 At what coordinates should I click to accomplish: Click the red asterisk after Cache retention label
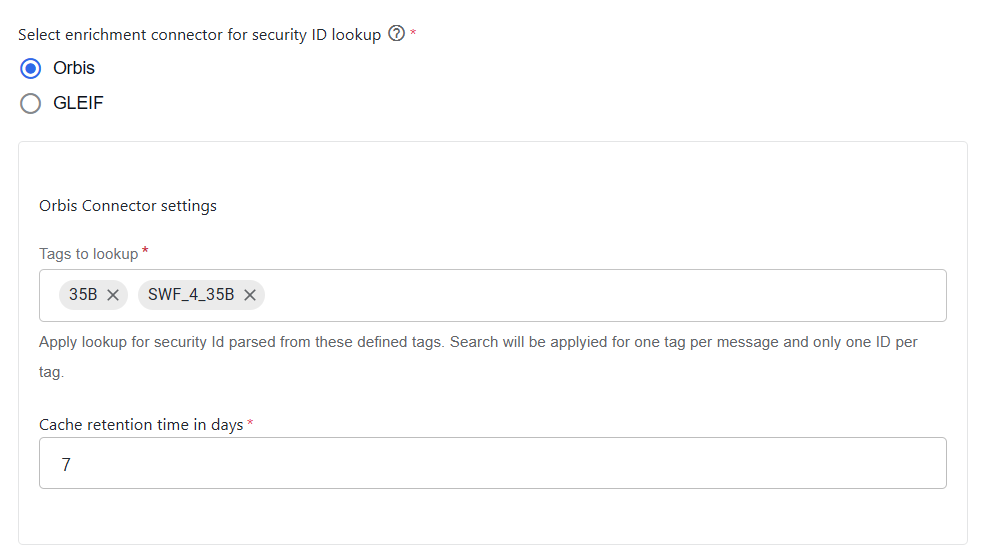click(250, 422)
